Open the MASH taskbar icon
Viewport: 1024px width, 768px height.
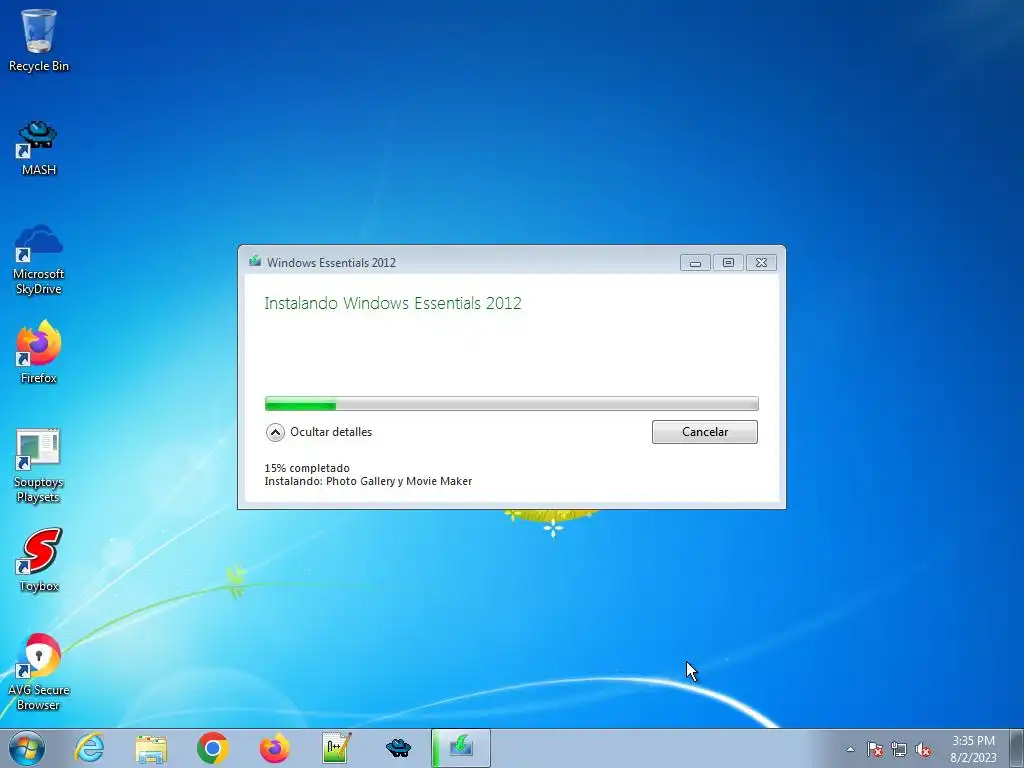(x=398, y=748)
